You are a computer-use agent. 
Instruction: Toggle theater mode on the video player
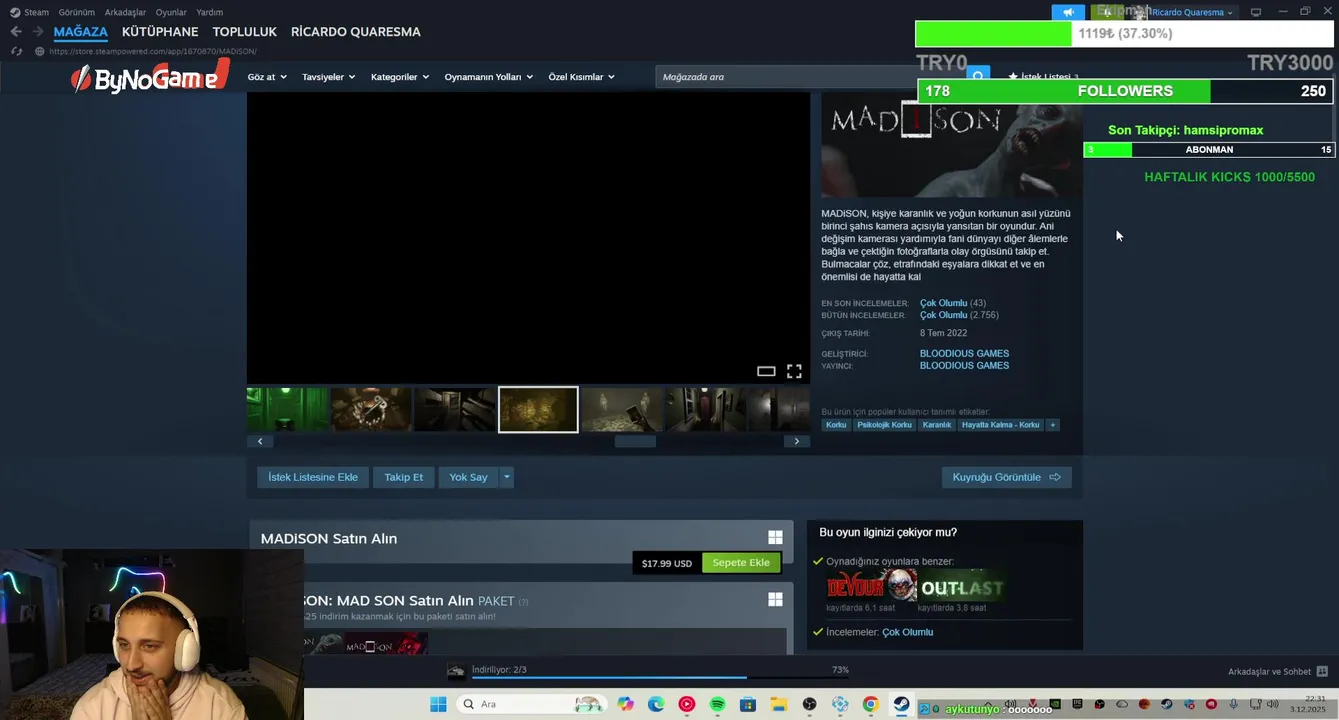click(x=766, y=371)
